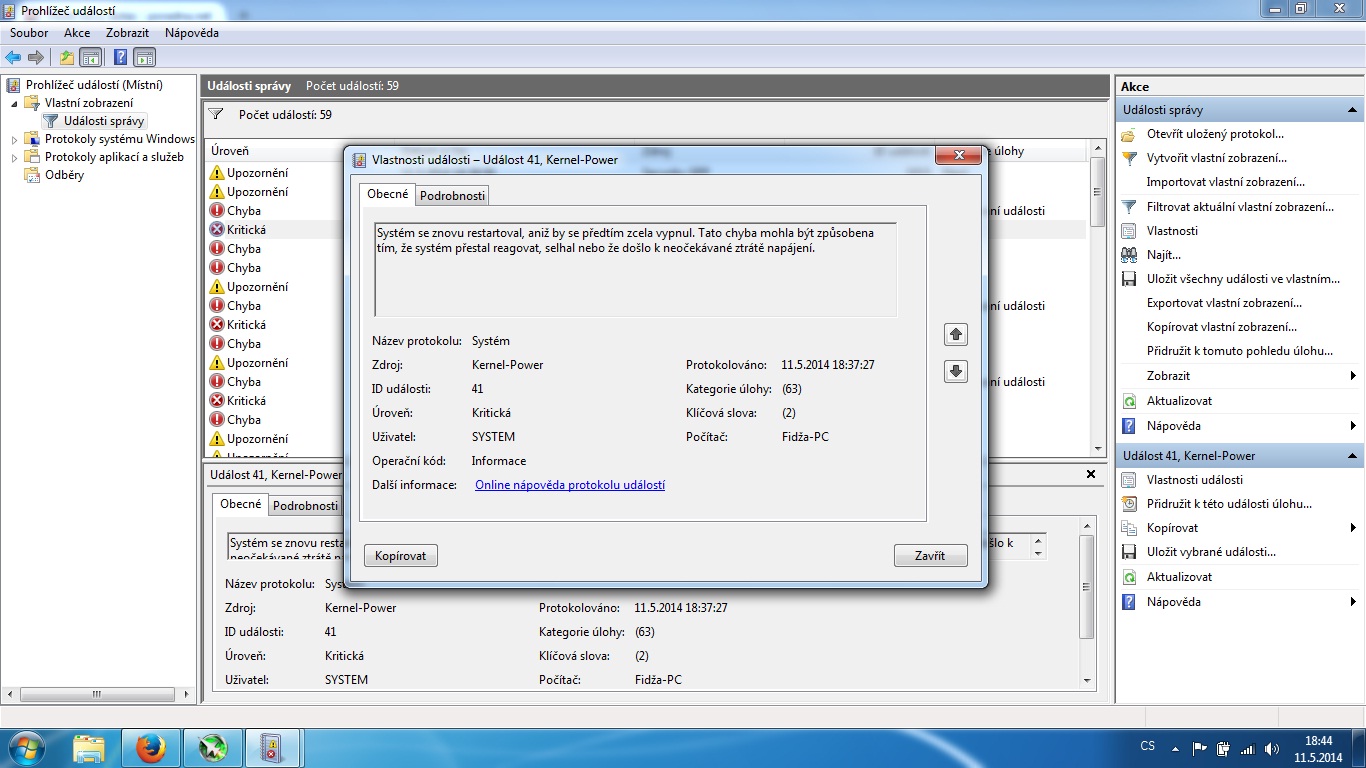Click Importovat vlastní zobrazení action
This screenshot has height=768, width=1366.
click(1225, 182)
